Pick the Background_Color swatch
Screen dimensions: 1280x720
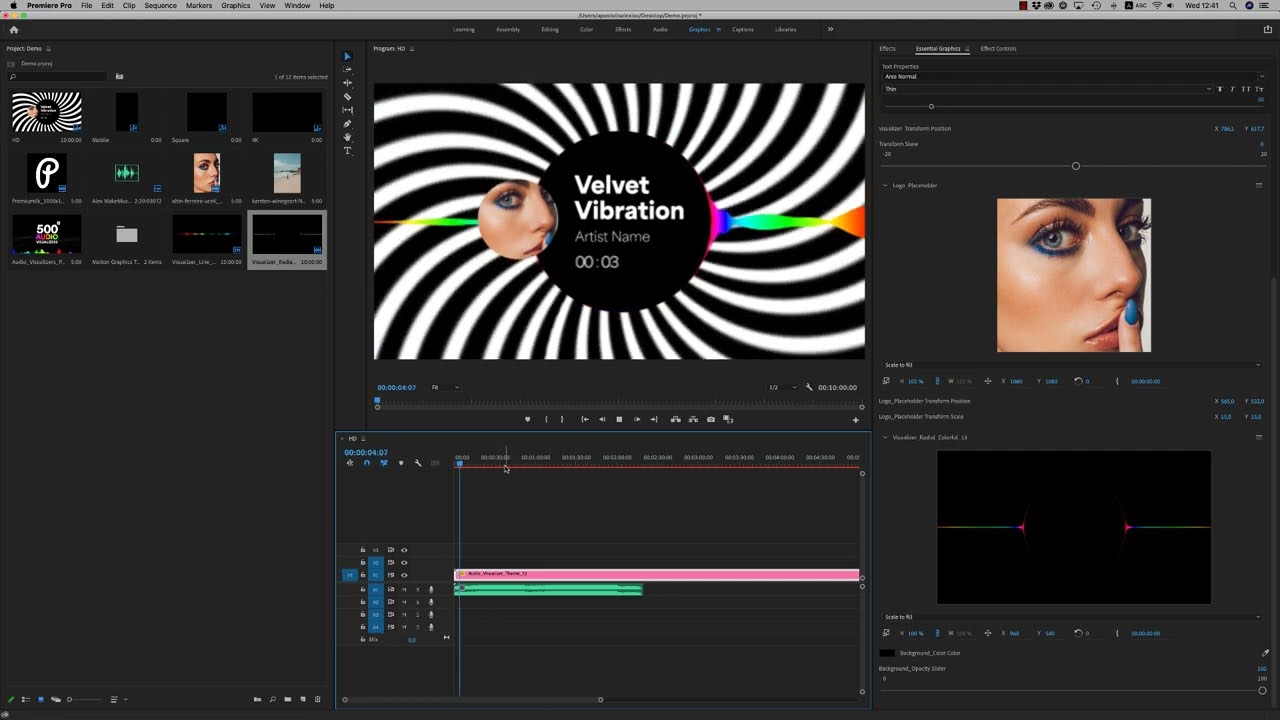tap(887, 653)
